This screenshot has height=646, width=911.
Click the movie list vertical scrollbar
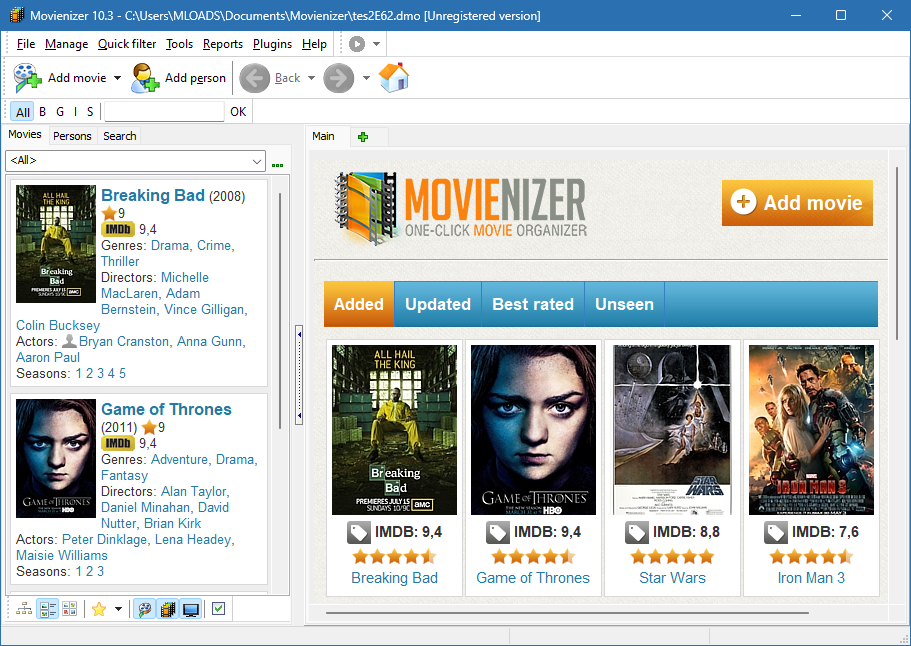280,311
